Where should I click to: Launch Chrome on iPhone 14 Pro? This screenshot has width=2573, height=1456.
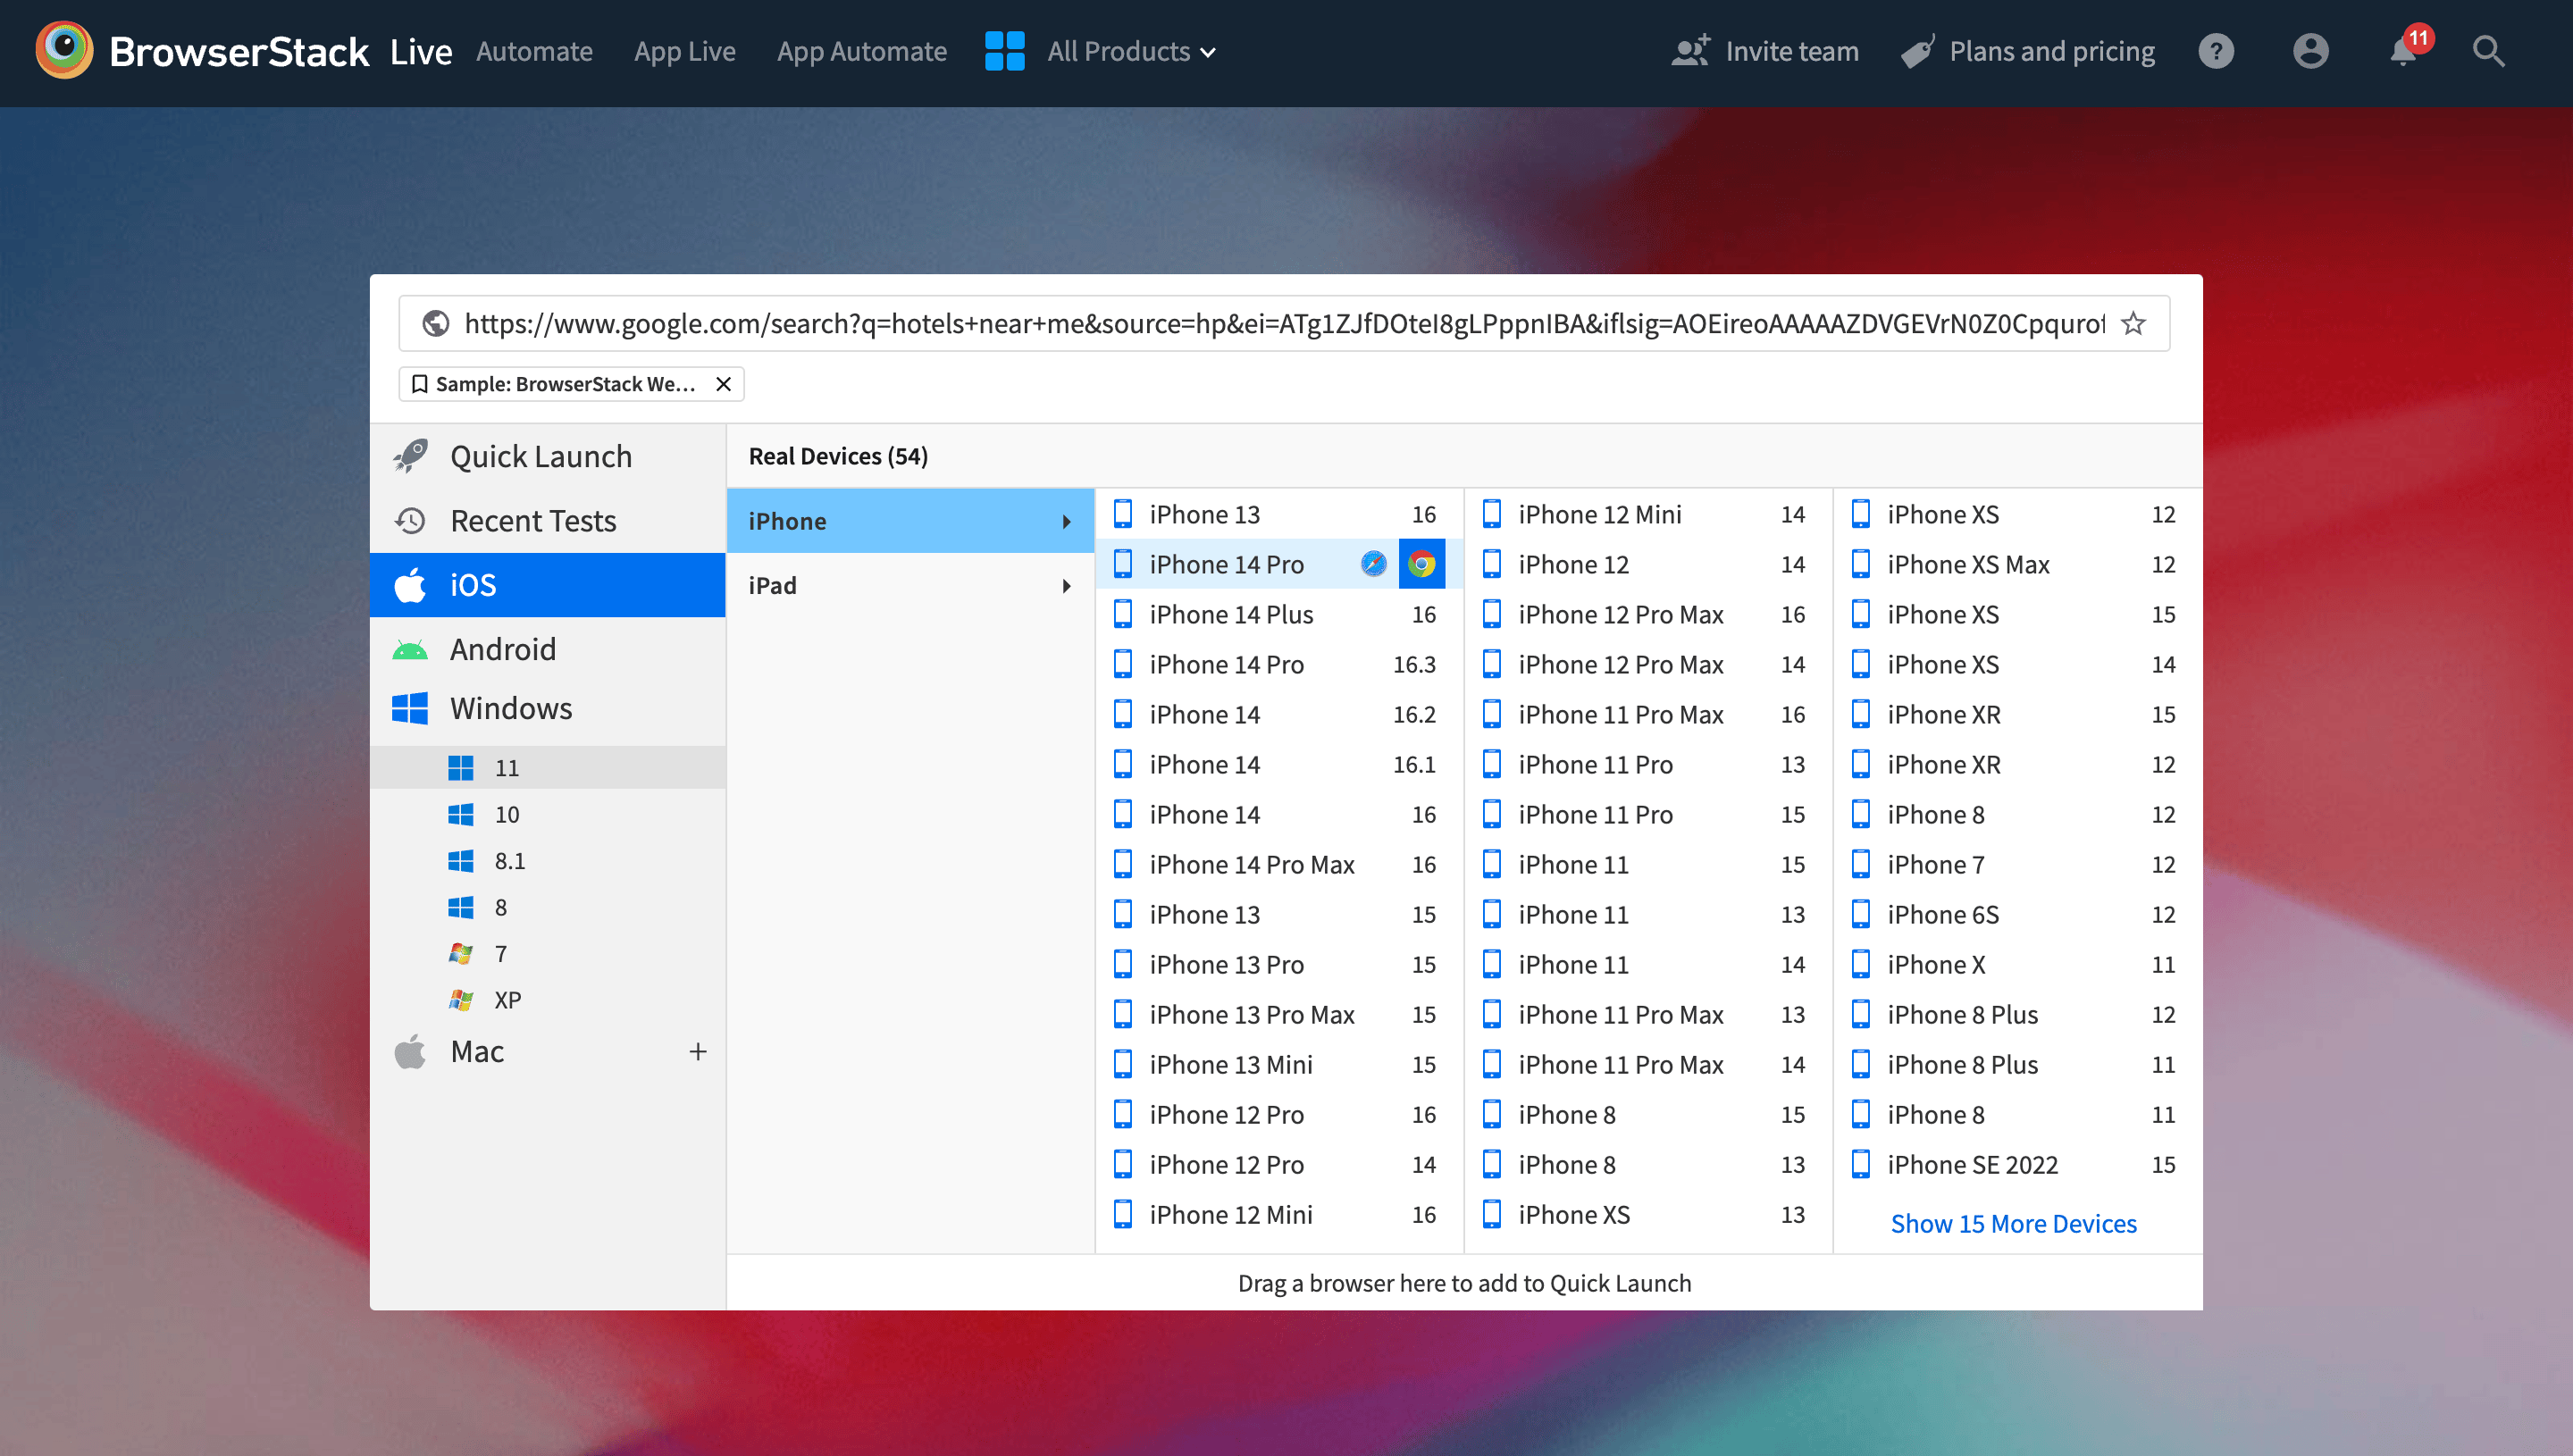click(x=1421, y=564)
